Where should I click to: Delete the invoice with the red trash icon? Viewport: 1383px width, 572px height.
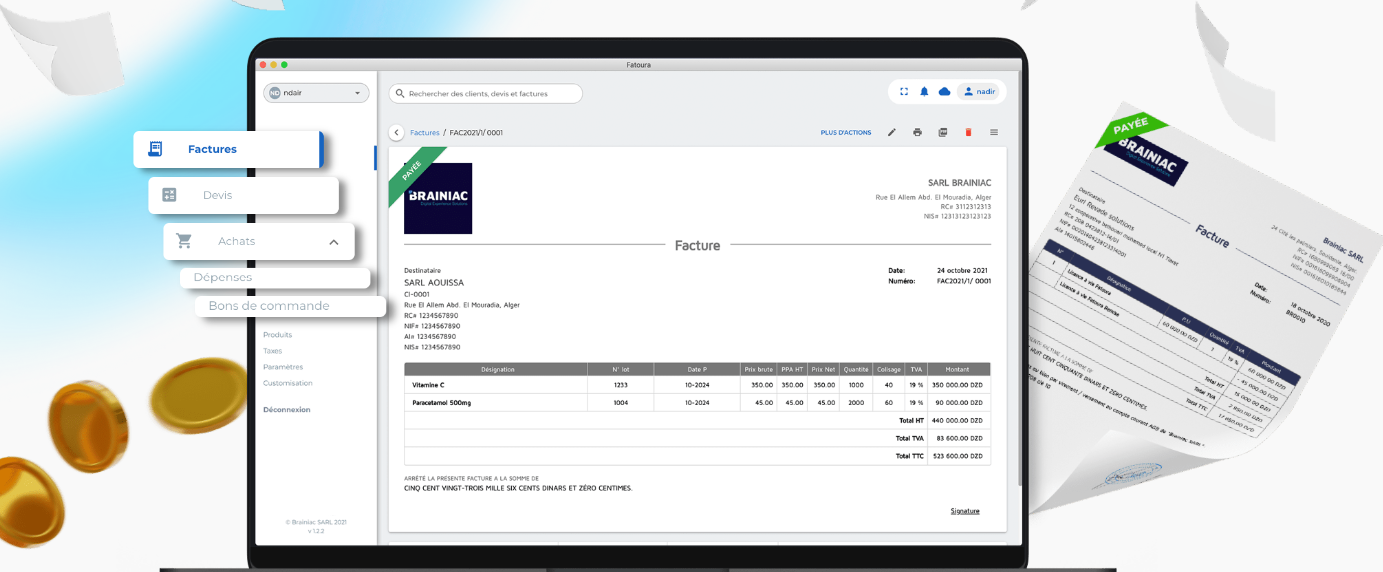pyautogui.click(x=968, y=132)
